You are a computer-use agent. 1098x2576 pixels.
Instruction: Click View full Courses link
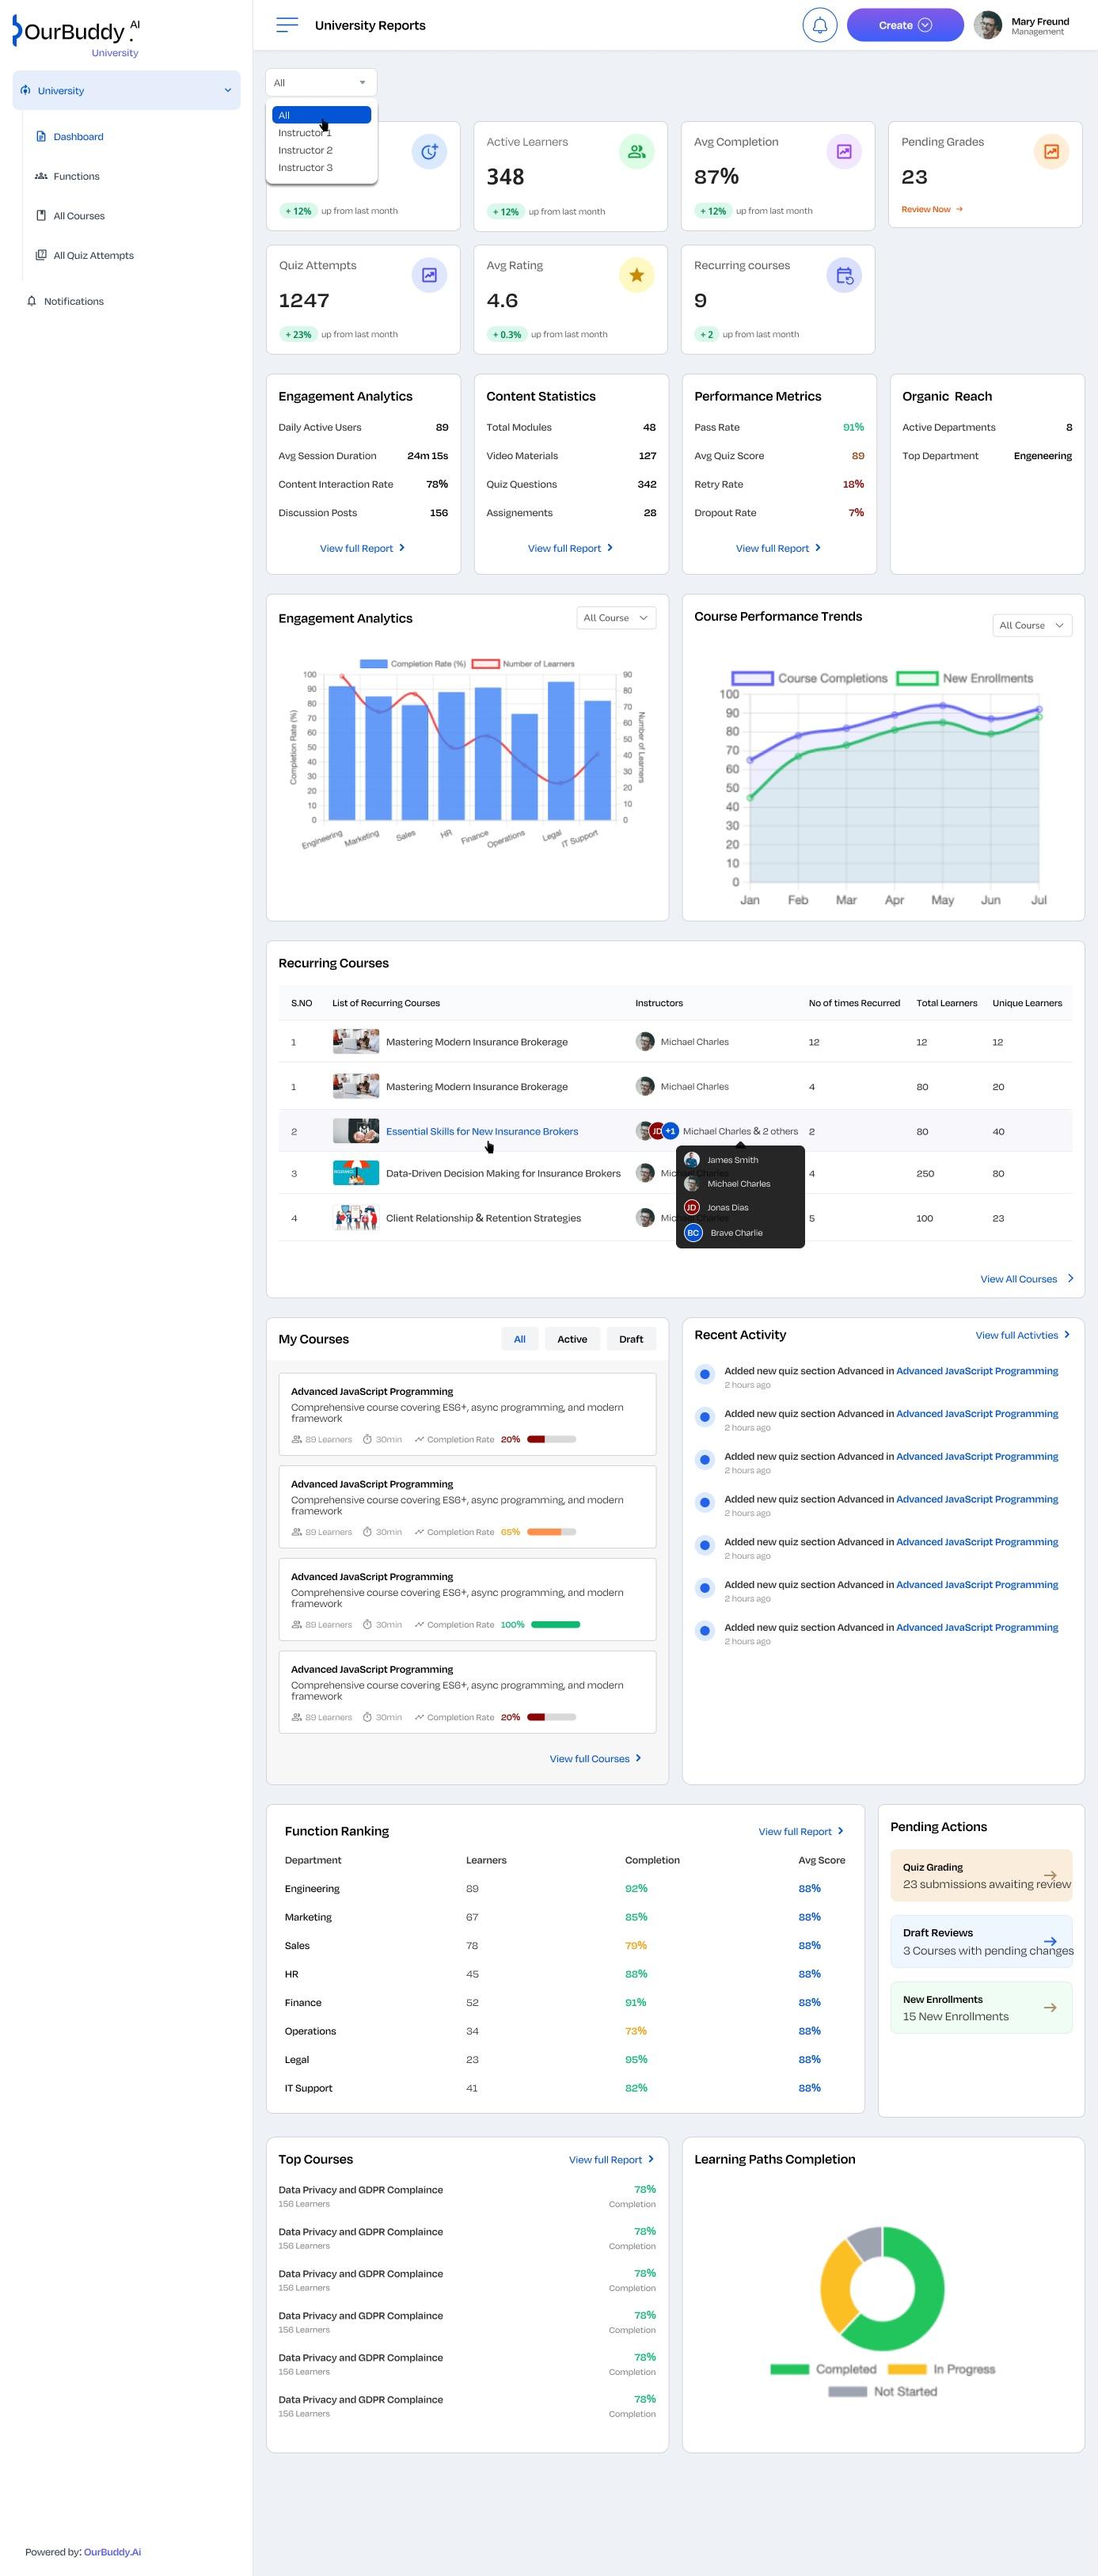point(595,1759)
